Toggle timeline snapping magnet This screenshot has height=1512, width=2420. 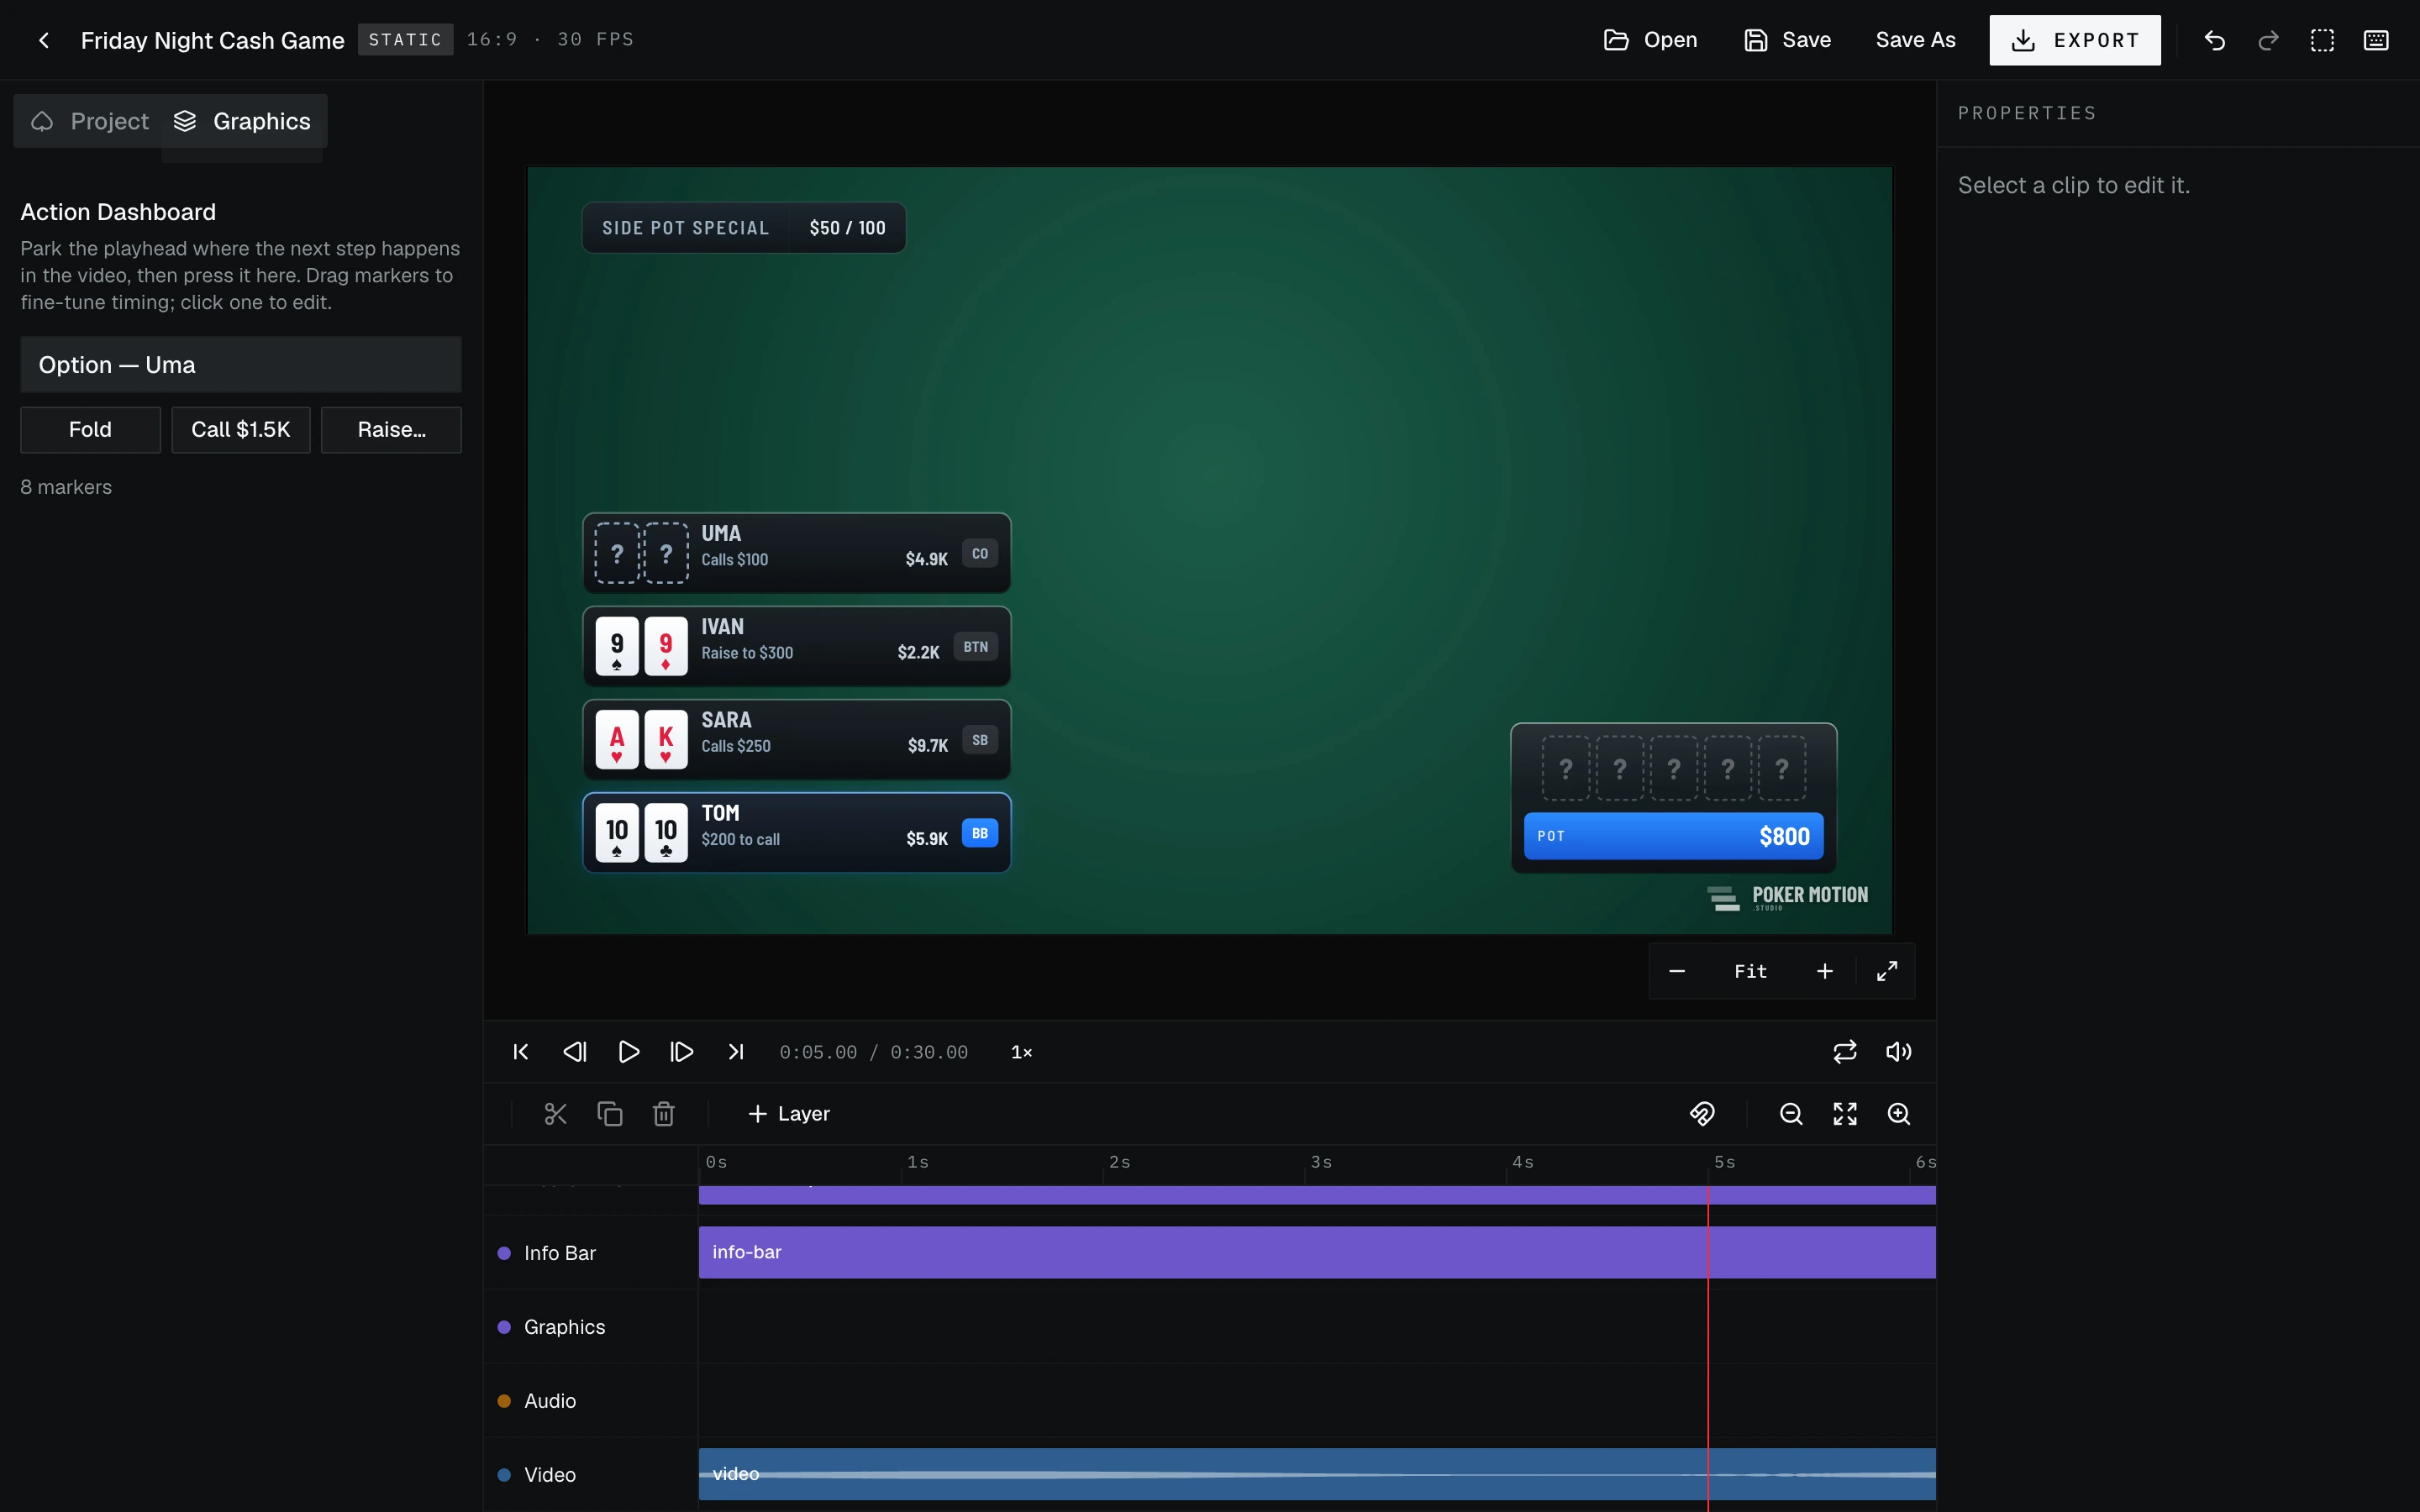coord(1702,1114)
